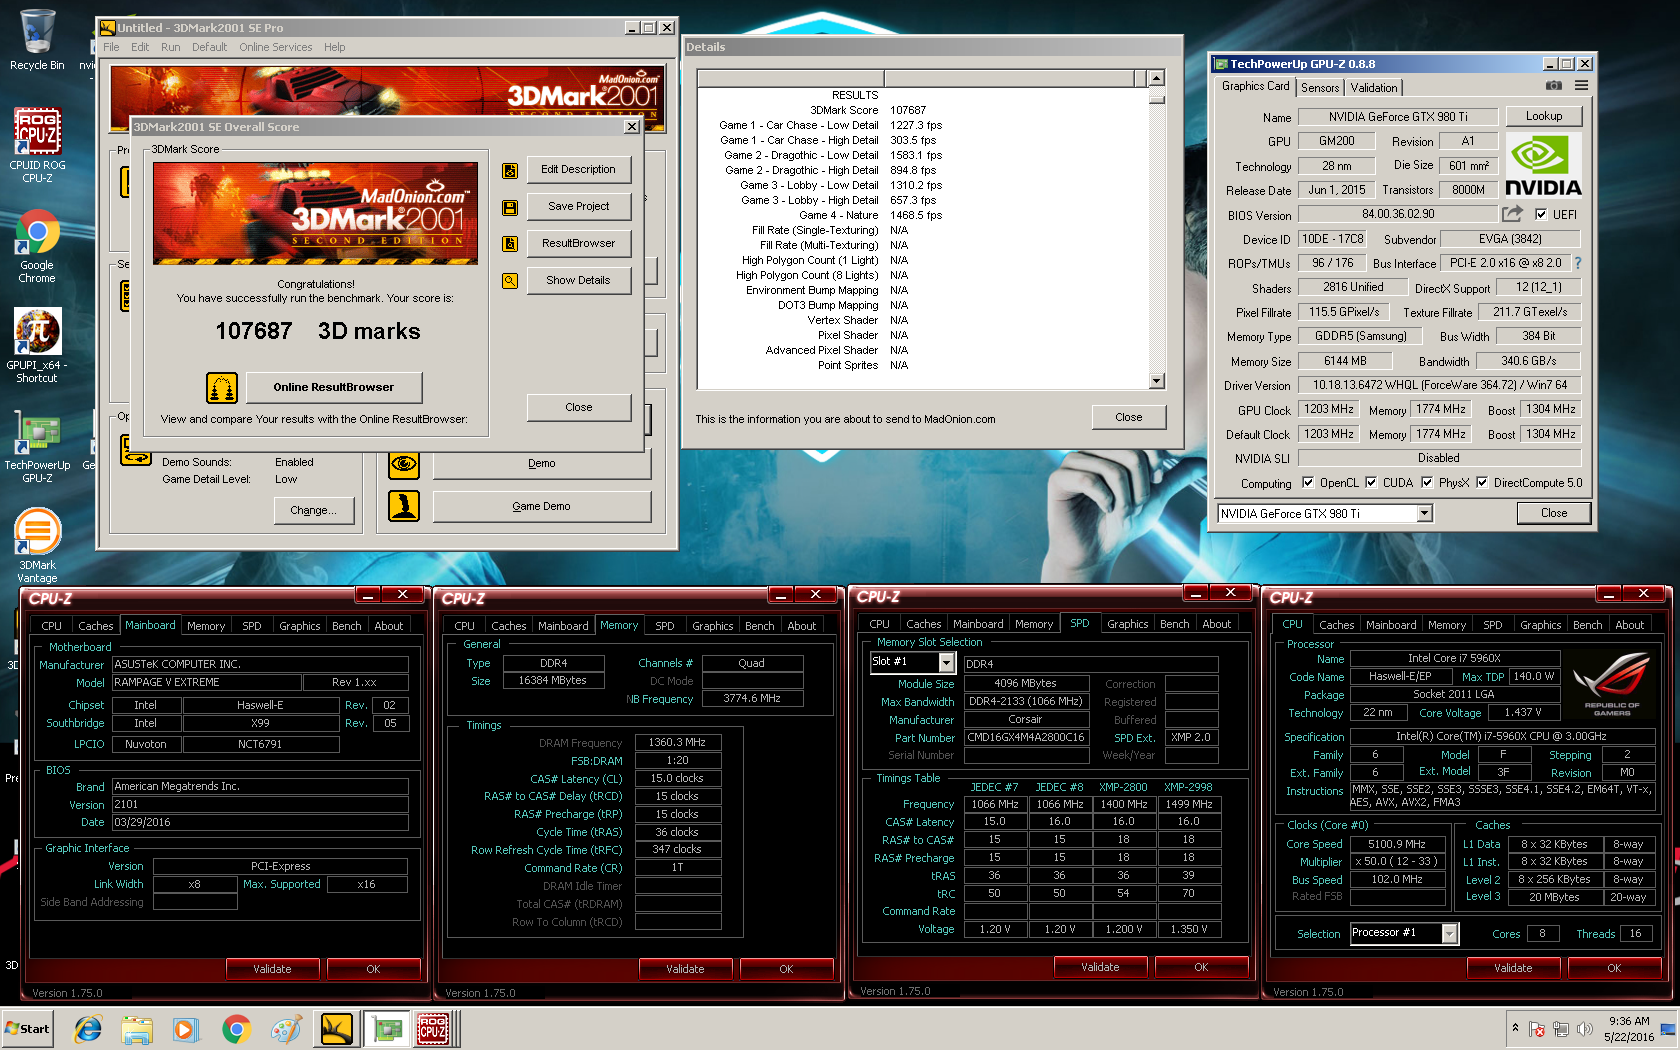
Task: Launch the 3DMark Vantage desktop icon
Action: tap(37, 546)
